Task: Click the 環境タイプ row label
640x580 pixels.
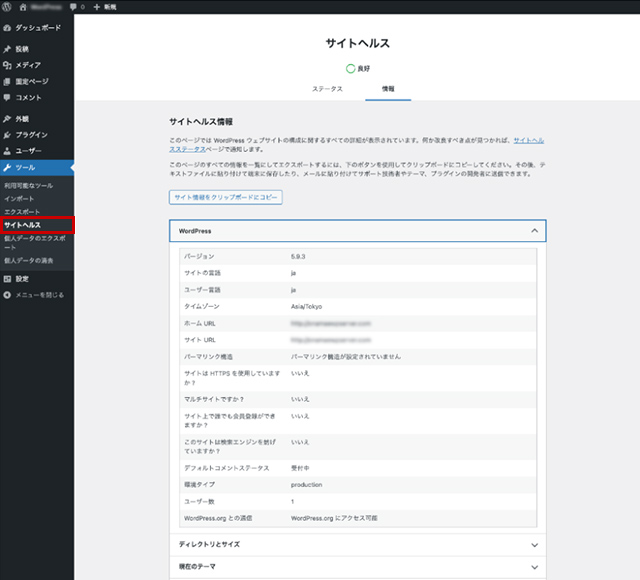Action: (x=200, y=484)
